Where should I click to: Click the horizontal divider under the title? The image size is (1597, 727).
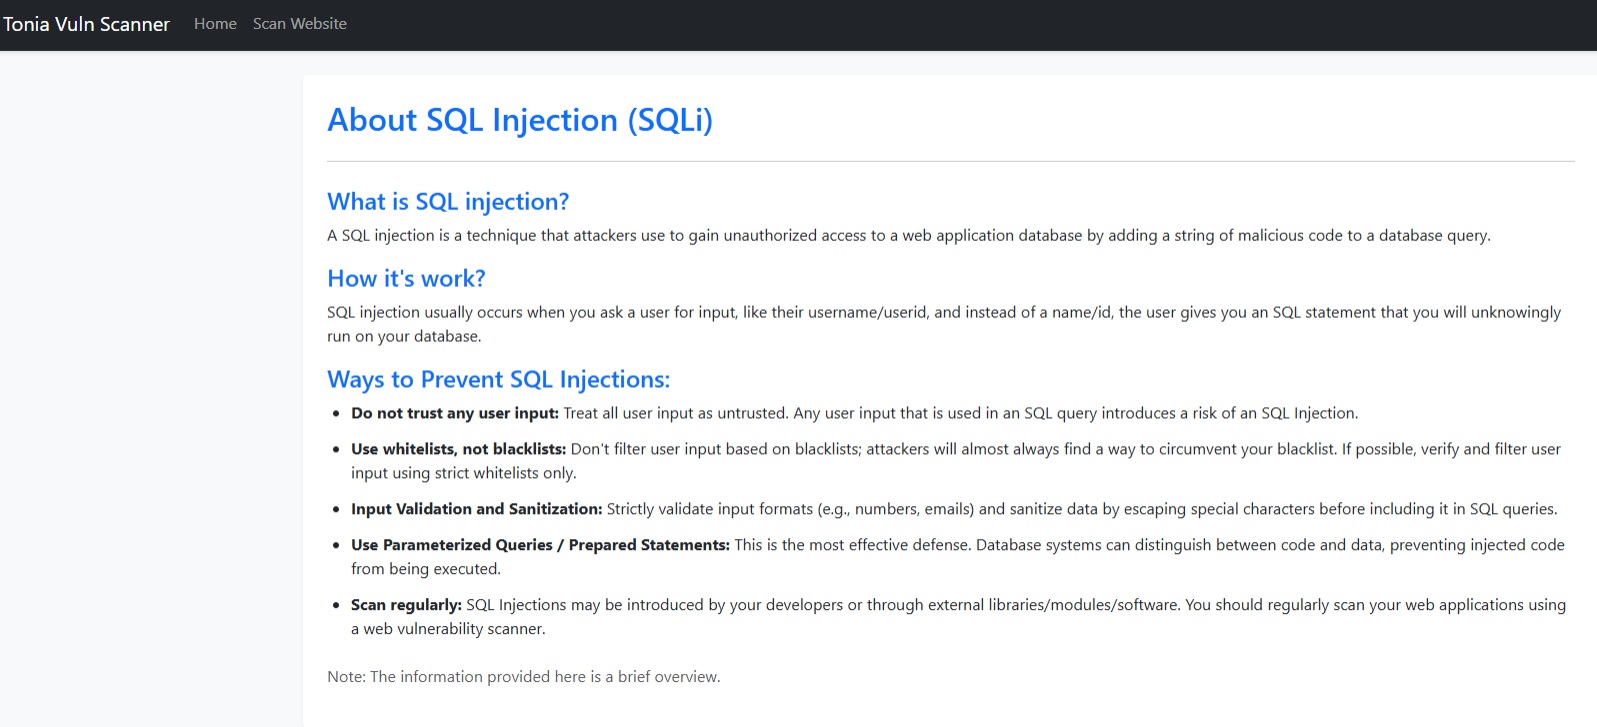click(x=951, y=161)
